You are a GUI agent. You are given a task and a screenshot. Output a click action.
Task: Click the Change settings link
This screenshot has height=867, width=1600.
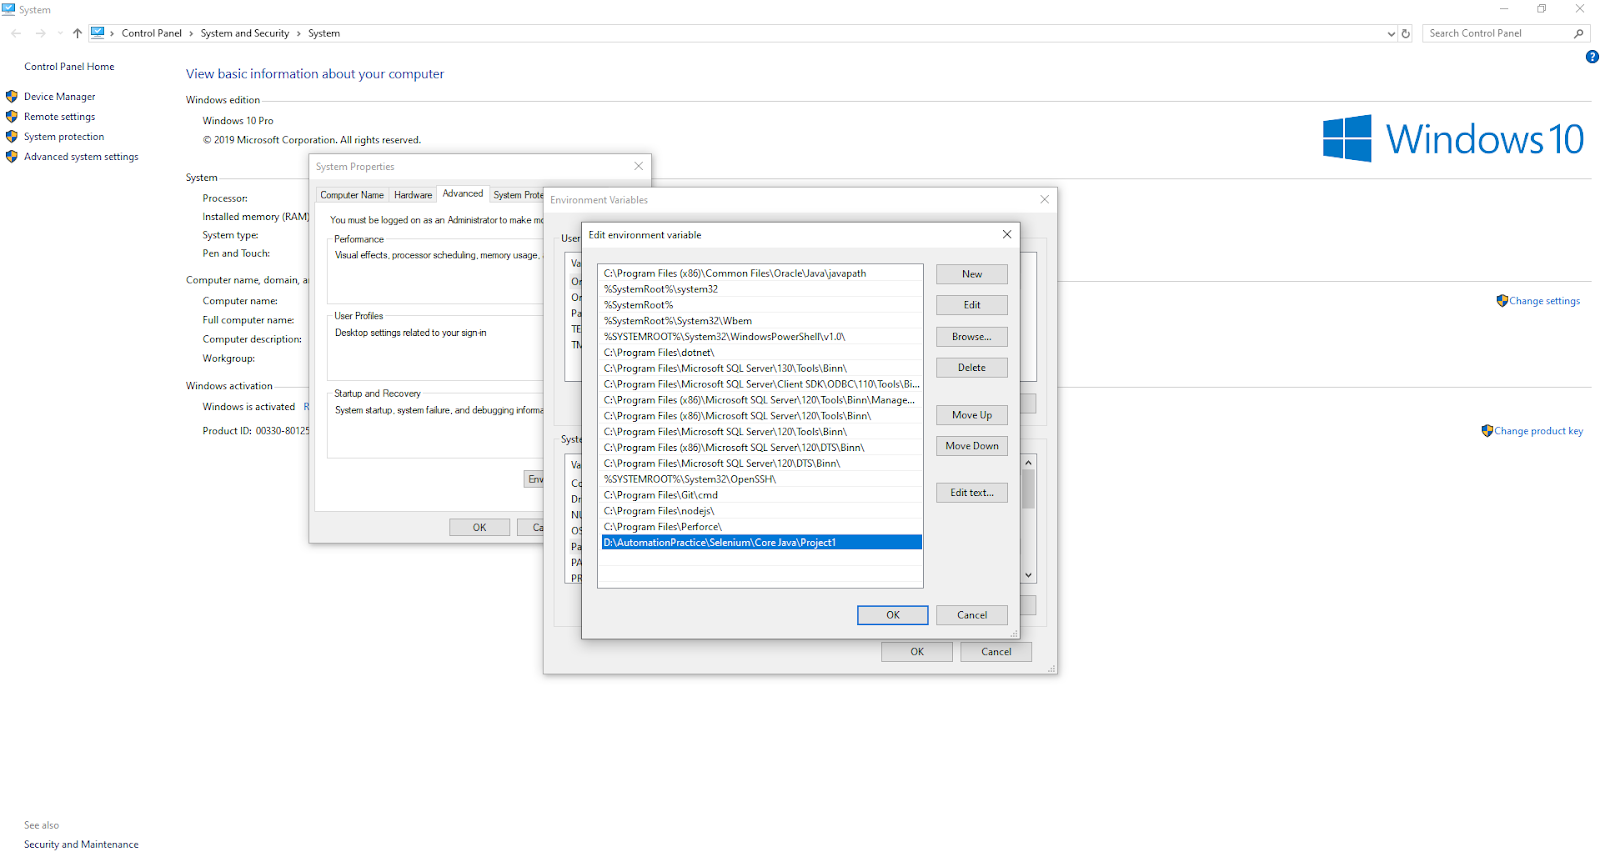1545,301
